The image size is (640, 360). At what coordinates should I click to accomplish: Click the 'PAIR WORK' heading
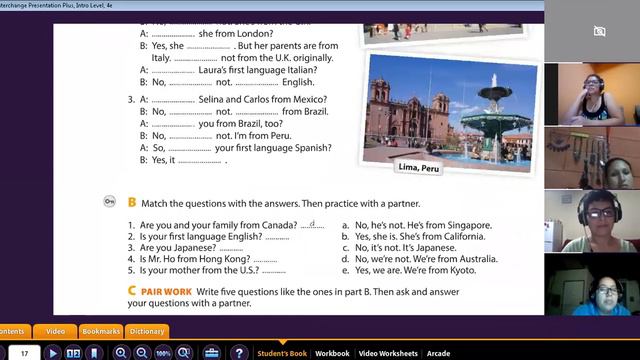click(166, 292)
